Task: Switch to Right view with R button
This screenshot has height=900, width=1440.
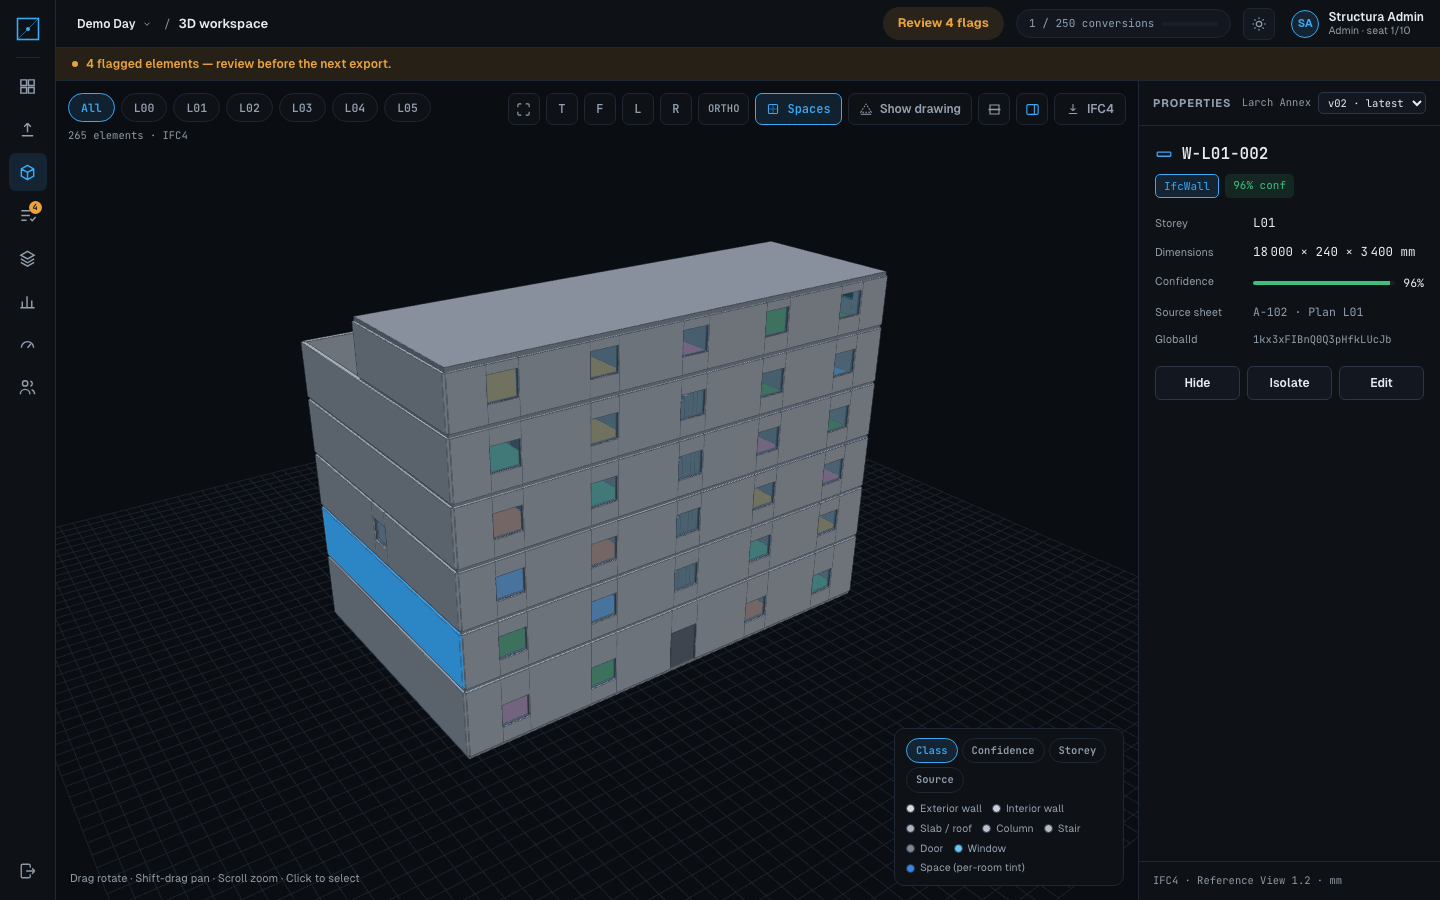Action: [676, 109]
